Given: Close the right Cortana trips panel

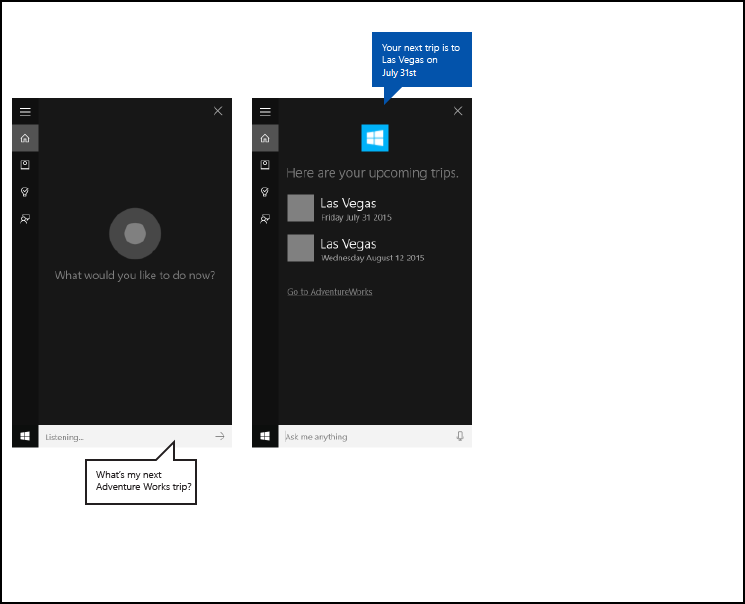Looking at the screenshot, I should [458, 111].
